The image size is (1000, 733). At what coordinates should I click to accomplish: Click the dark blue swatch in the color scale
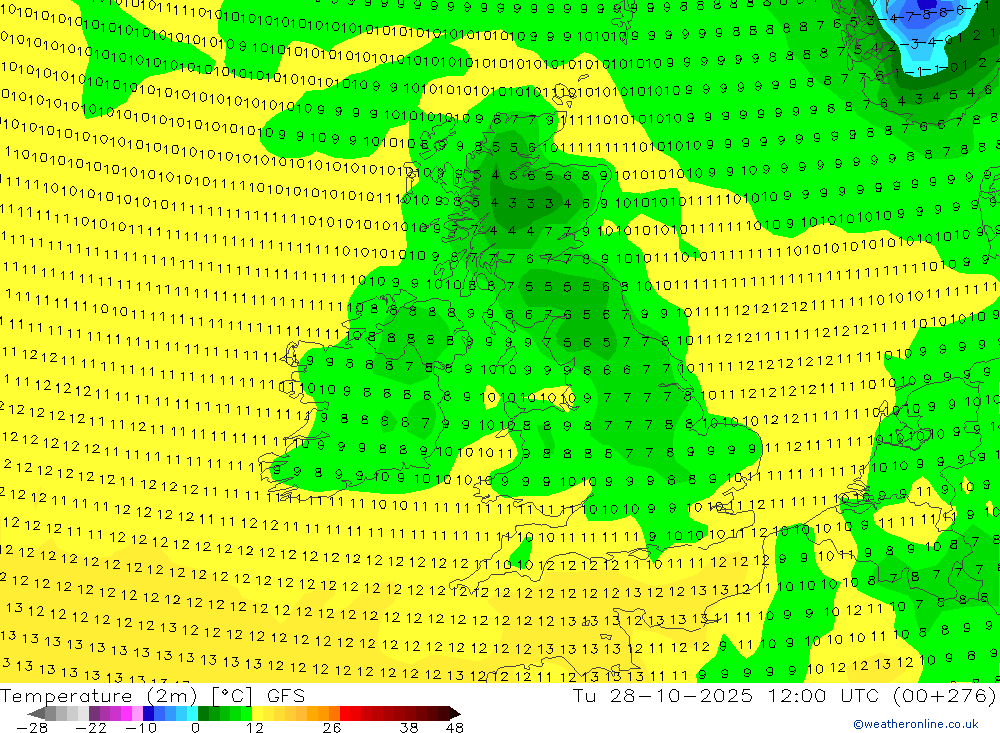coord(148,714)
